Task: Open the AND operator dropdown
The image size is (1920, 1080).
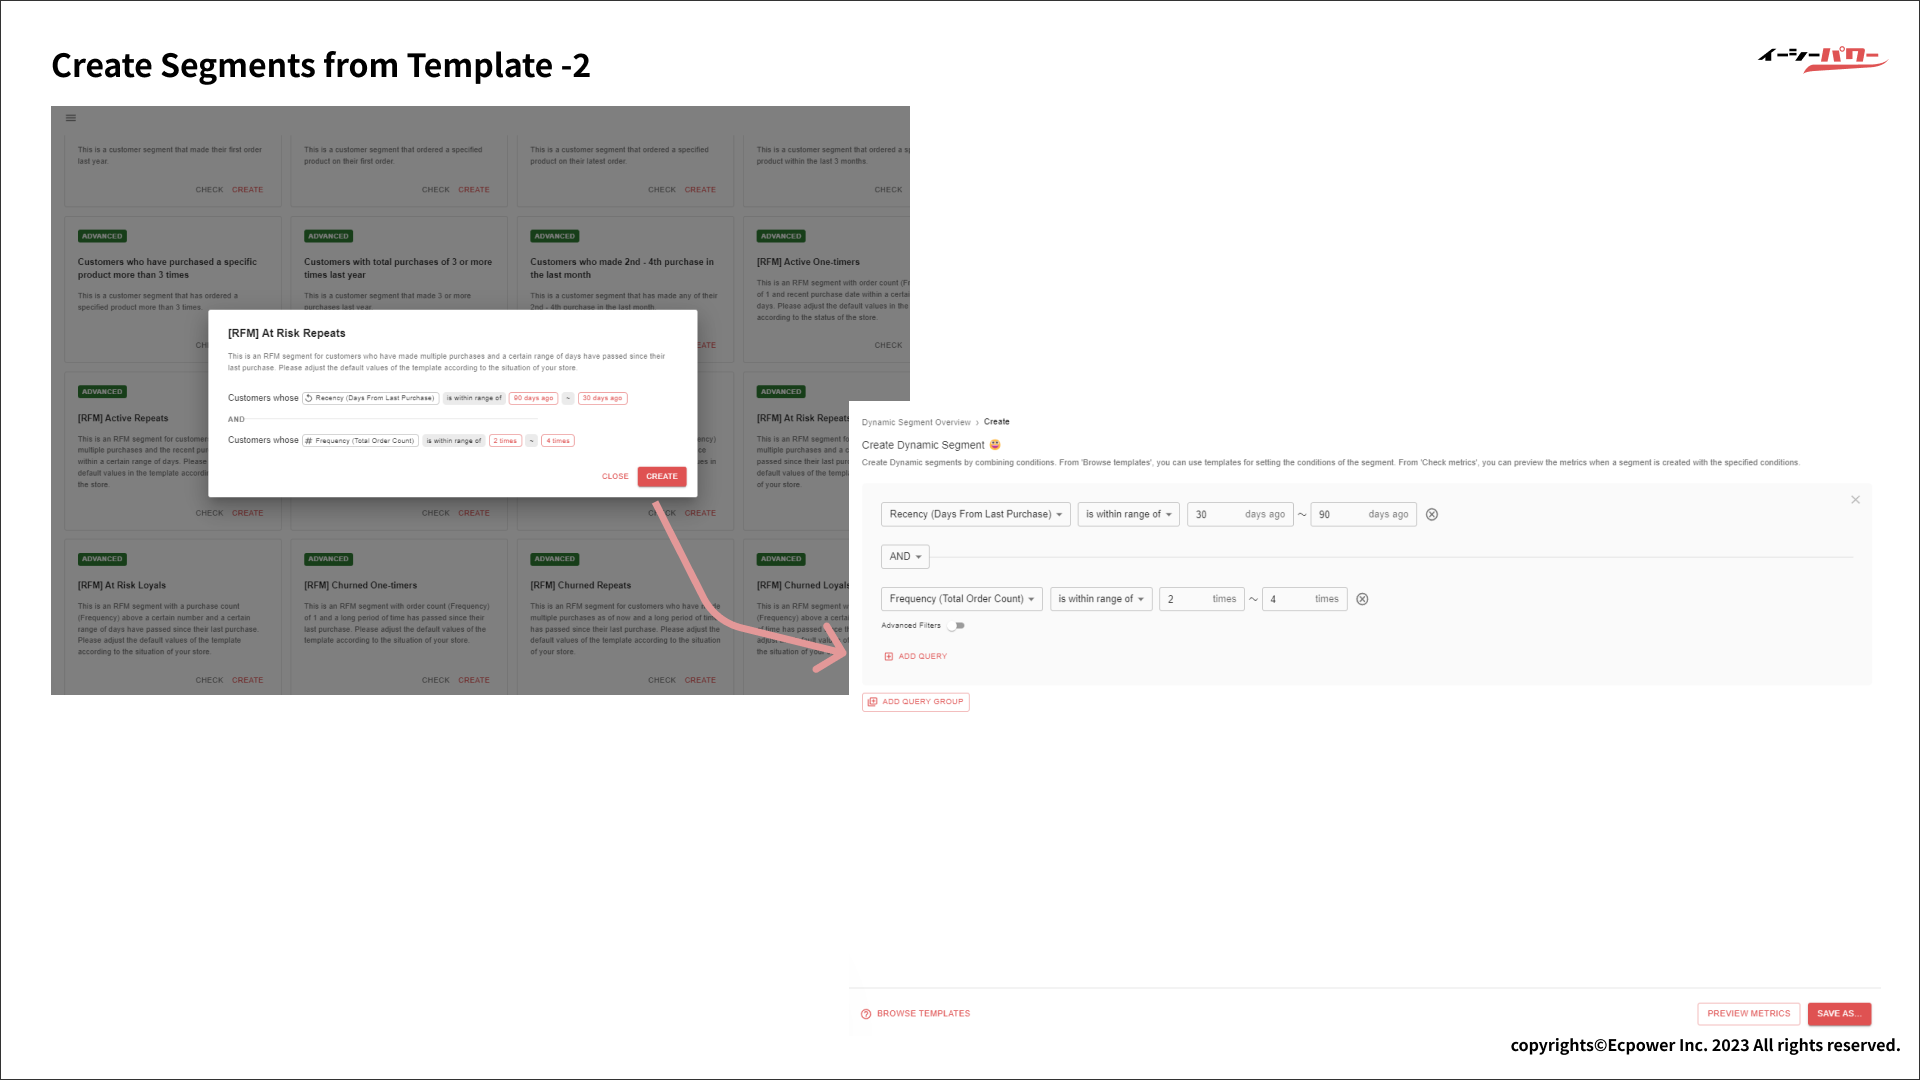Action: click(905, 557)
